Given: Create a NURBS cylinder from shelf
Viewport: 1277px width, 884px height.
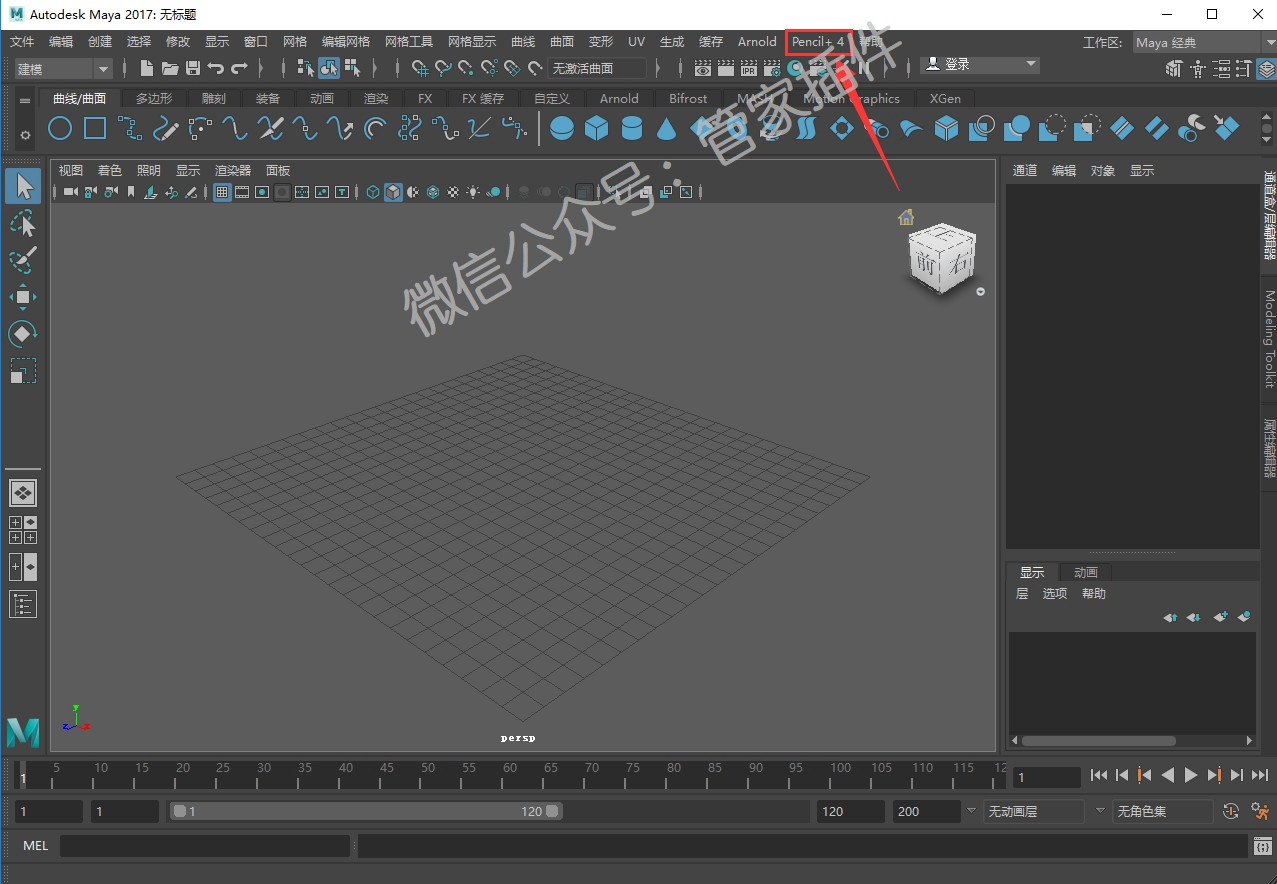Looking at the screenshot, I should [x=632, y=128].
